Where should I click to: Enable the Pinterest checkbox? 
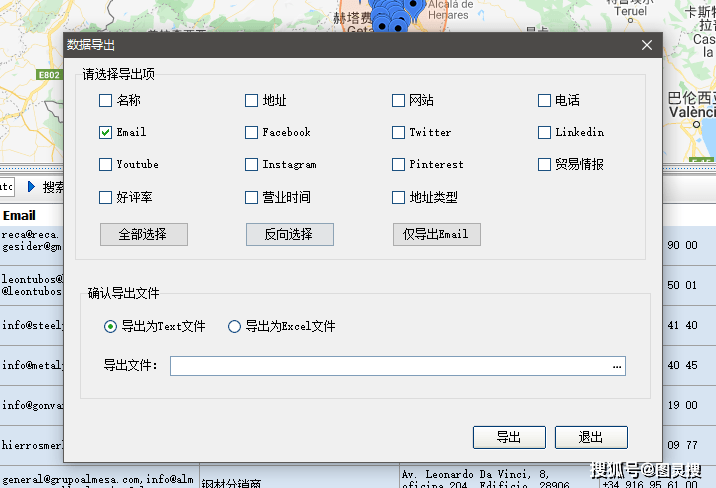[x=399, y=164]
